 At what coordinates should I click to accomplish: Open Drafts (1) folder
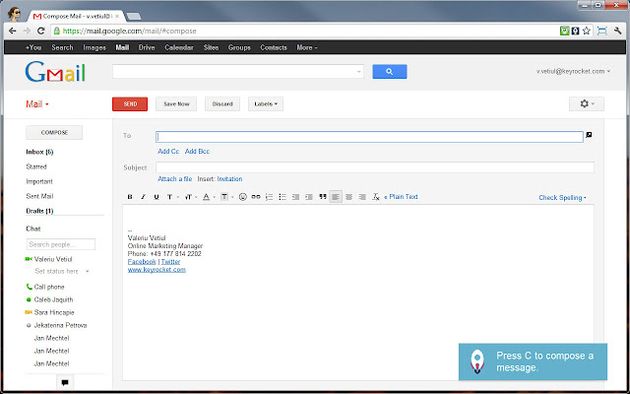[x=39, y=211]
